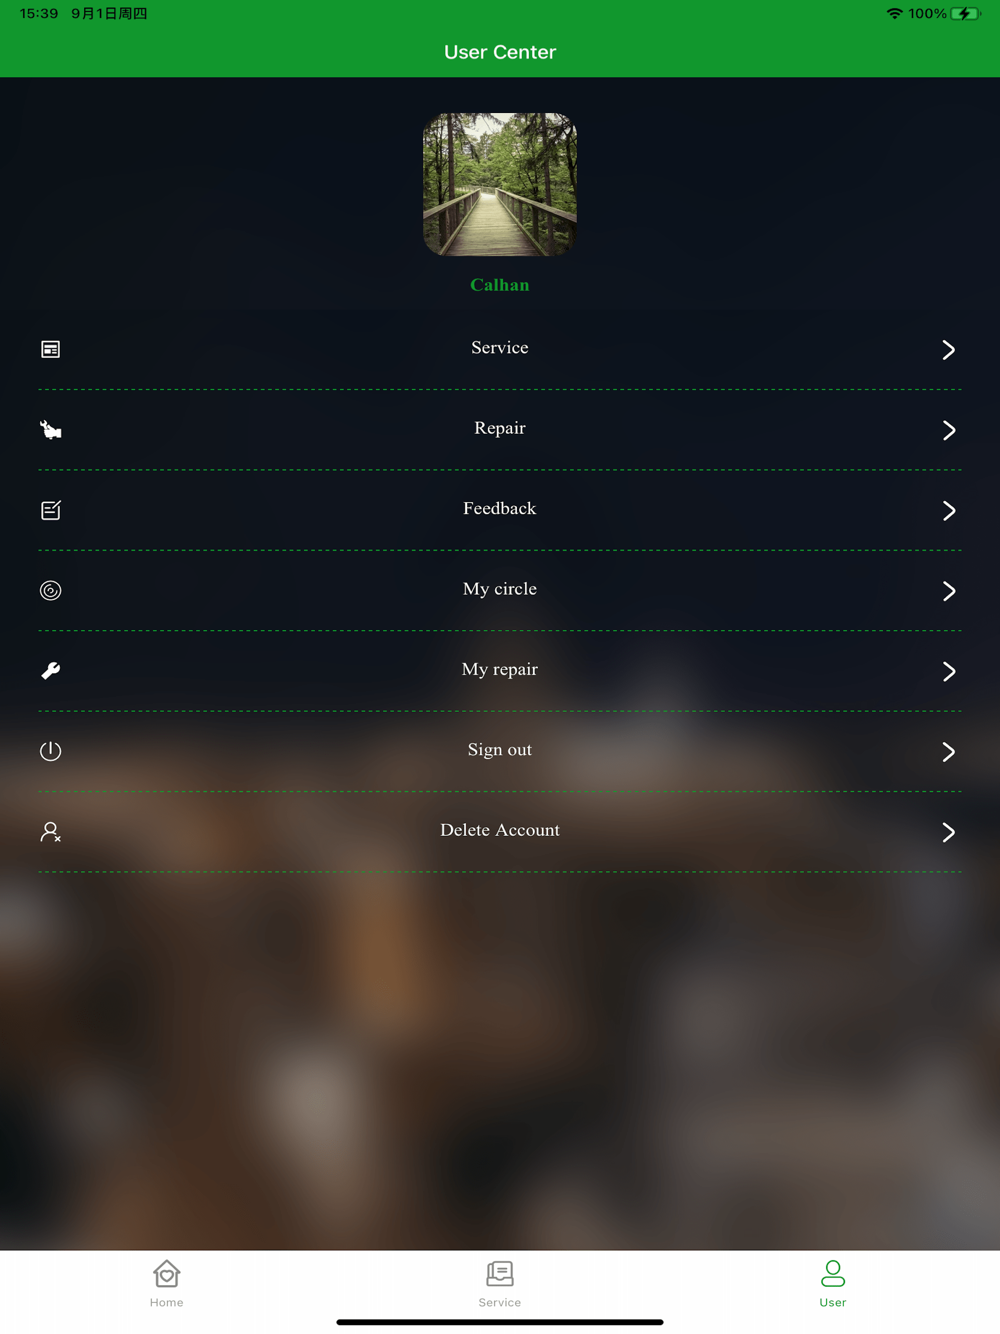The height and width of the screenshot is (1334, 1000).
Task: Tap the Delete Account user-remove icon
Action: tap(50, 832)
